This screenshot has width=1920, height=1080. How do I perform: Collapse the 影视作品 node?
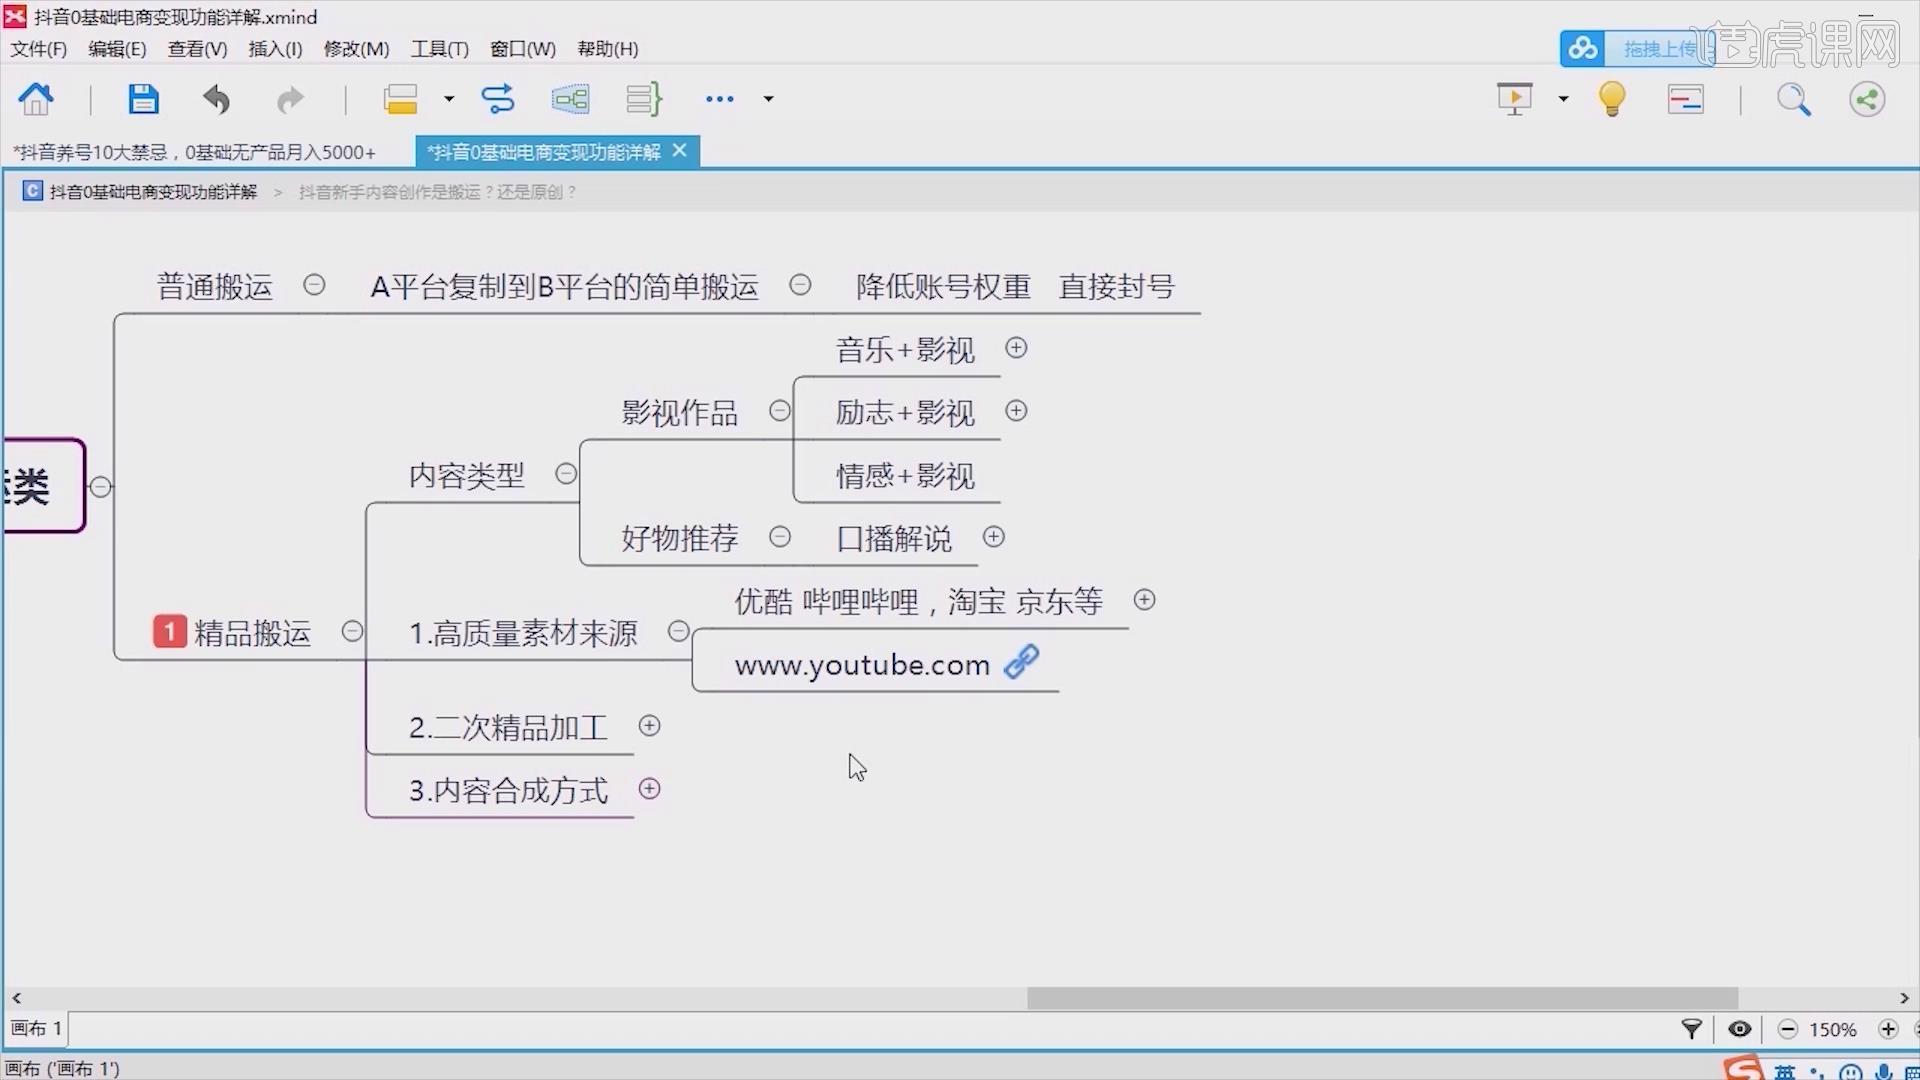[780, 411]
